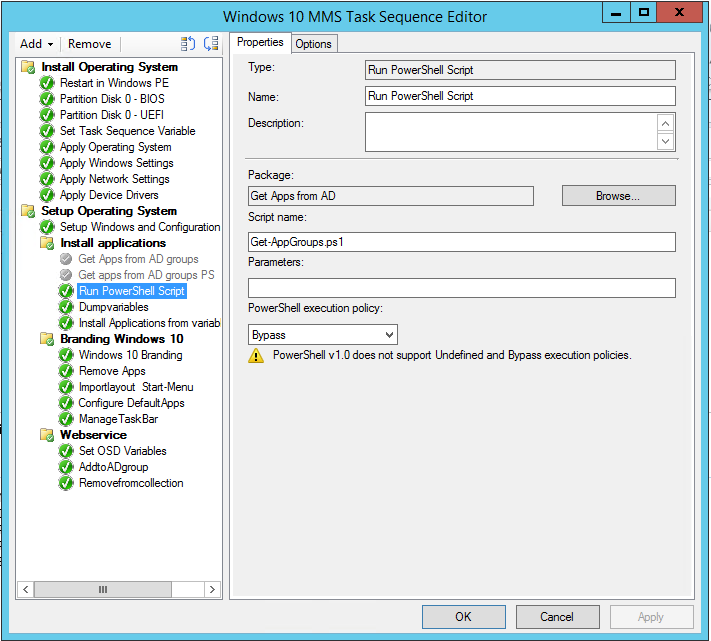Image resolution: width=711 pixels, height=641 pixels.
Task: Click the Install Operating System folder icon
Action: point(28,67)
